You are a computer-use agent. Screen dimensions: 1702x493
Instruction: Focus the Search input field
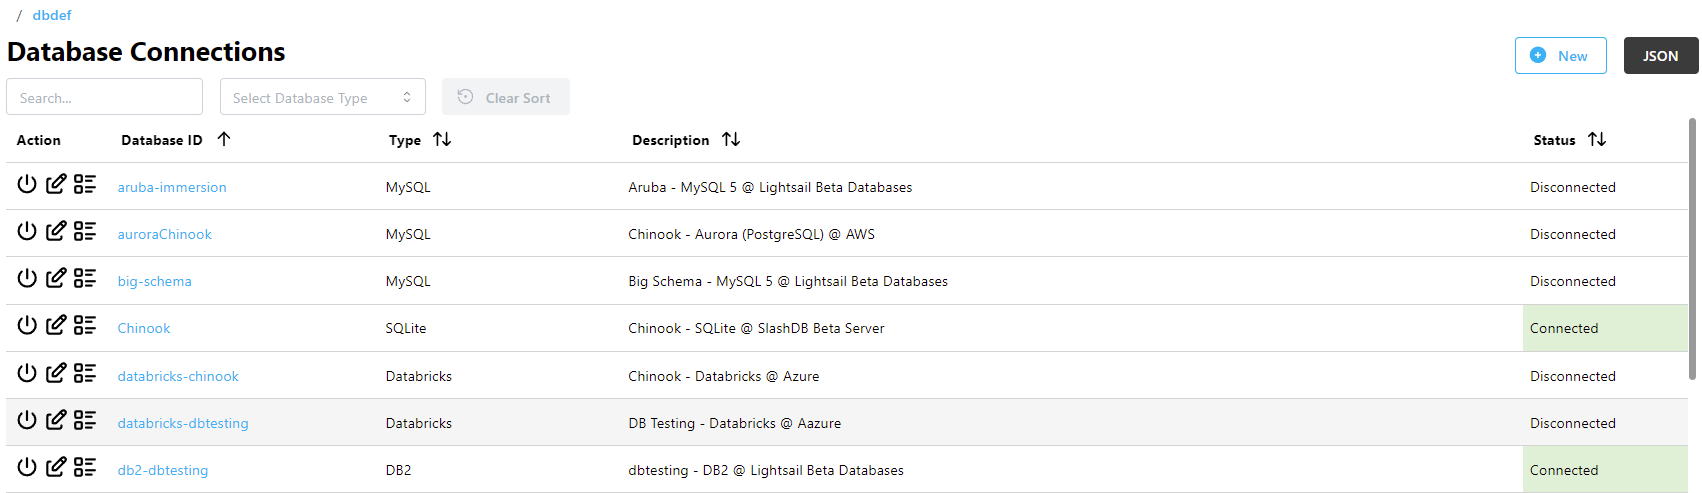click(104, 98)
